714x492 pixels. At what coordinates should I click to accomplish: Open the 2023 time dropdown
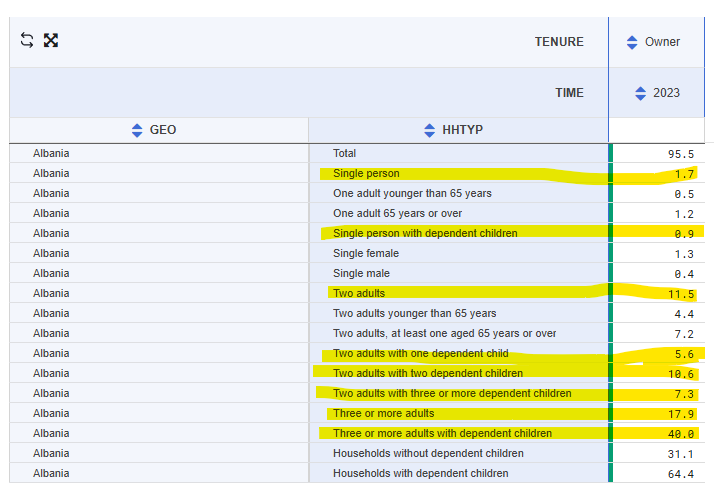point(666,93)
